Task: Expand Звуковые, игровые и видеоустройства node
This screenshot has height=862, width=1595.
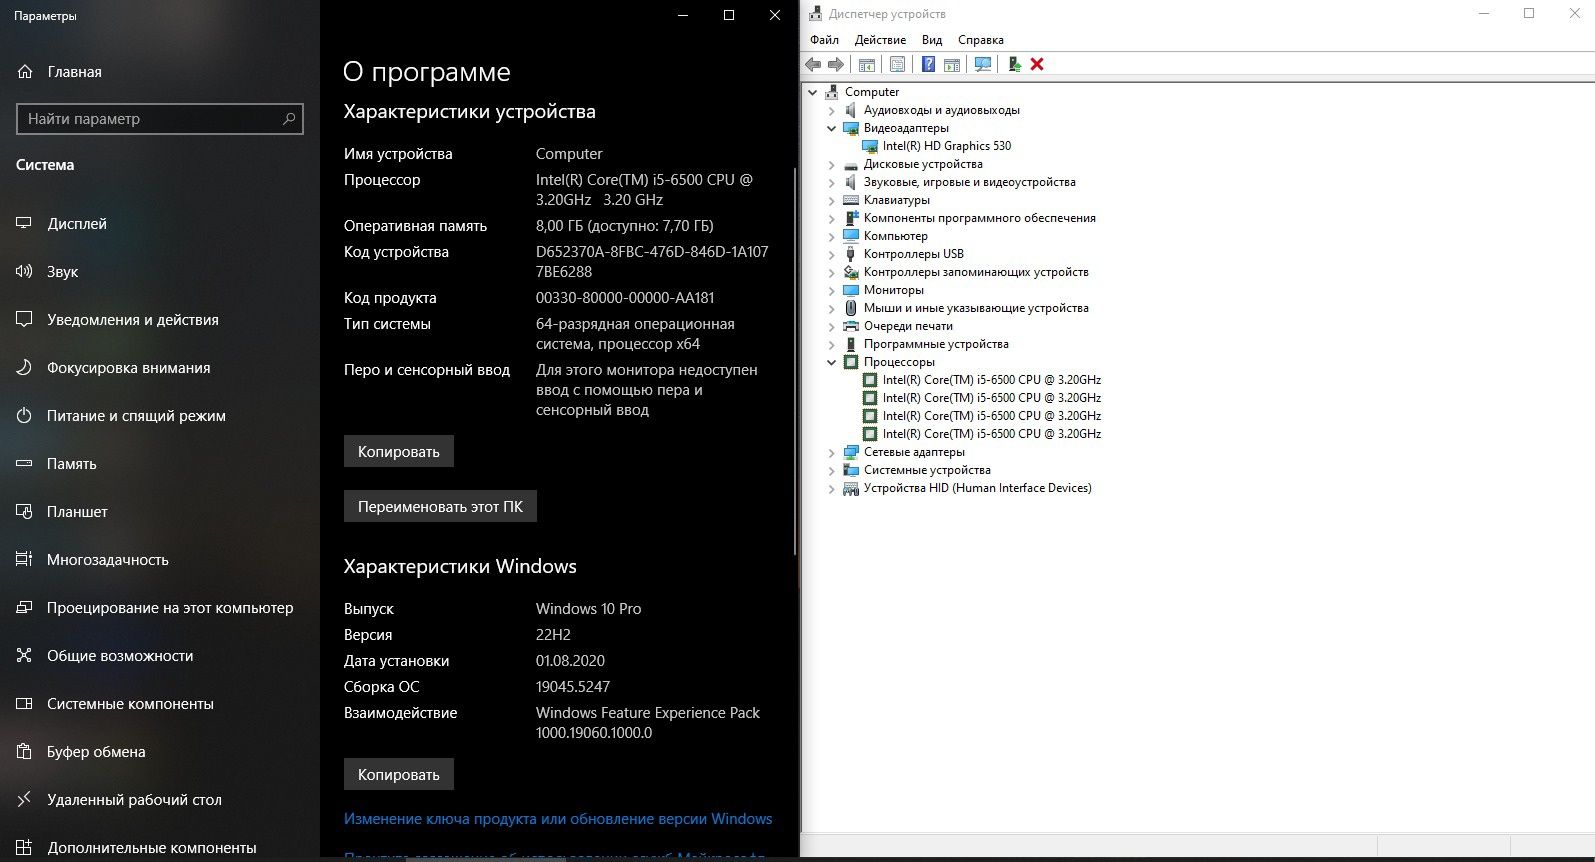Action: point(831,182)
